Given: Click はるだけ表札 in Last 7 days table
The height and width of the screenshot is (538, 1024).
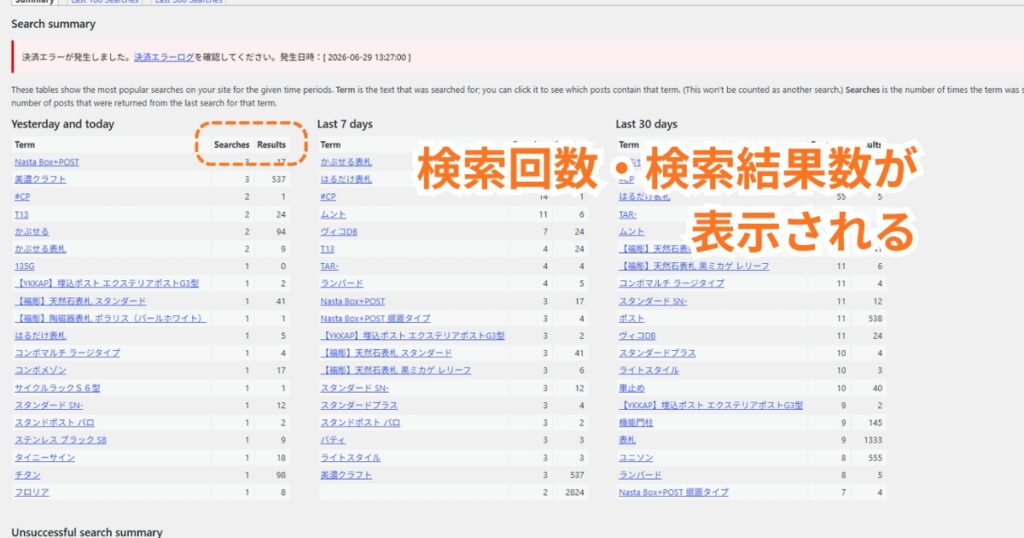Looking at the screenshot, I should (x=346, y=180).
